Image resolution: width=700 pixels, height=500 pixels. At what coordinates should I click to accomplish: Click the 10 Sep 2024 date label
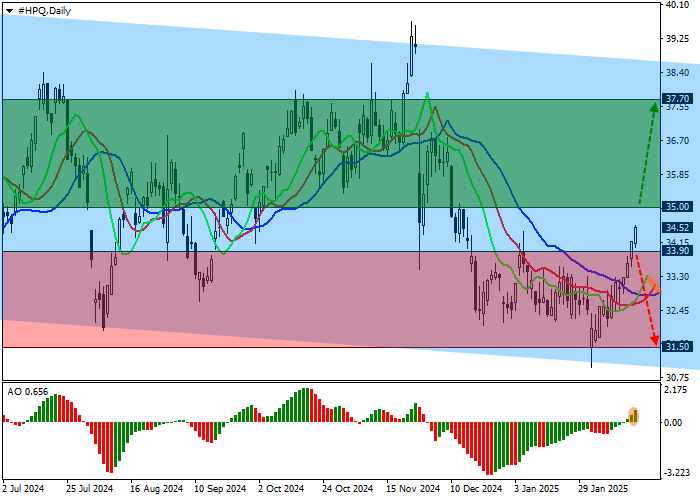(219, 490)
